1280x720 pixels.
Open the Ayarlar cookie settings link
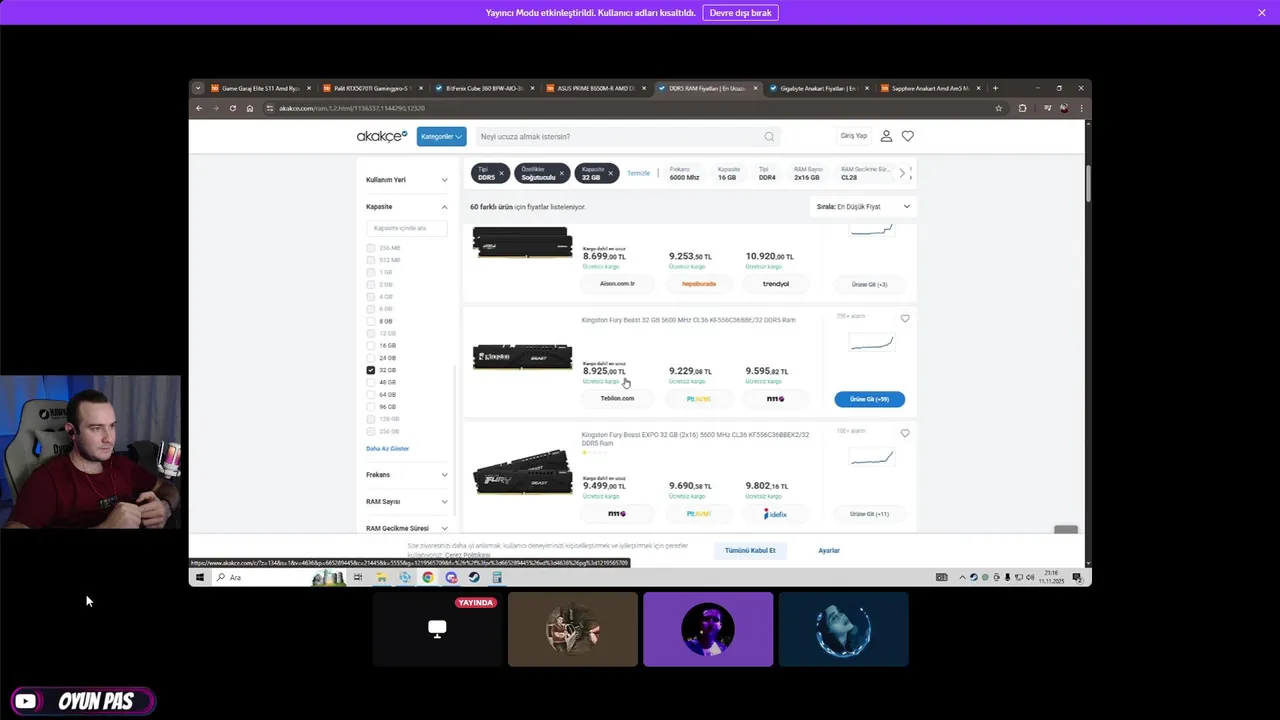829,550
